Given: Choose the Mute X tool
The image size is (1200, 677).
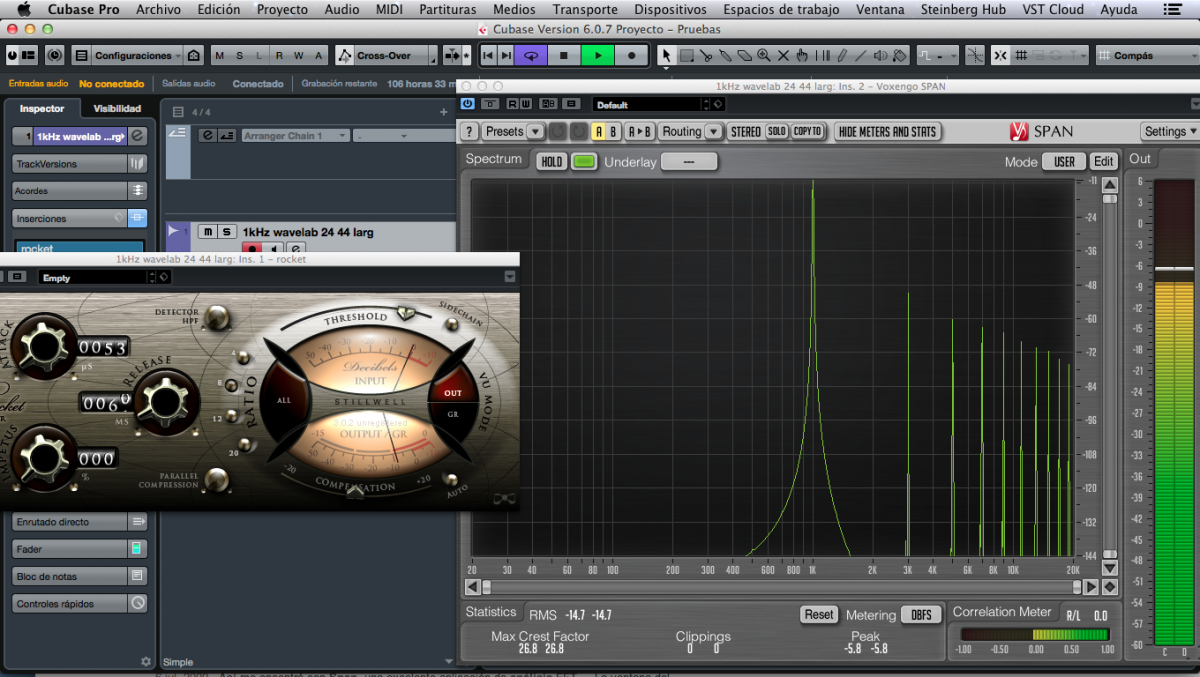Looking at the screenshot, I should 783,56.
